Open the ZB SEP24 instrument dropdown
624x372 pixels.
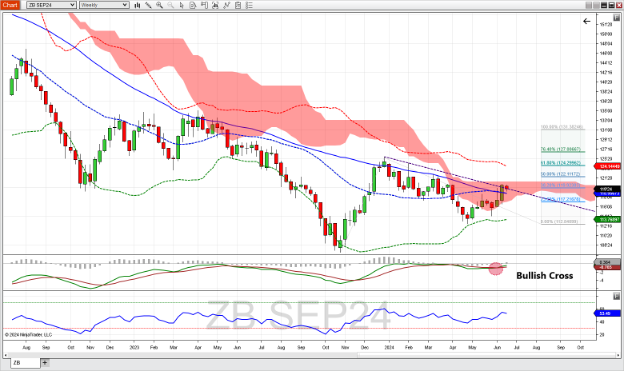[x=51, y=5]
